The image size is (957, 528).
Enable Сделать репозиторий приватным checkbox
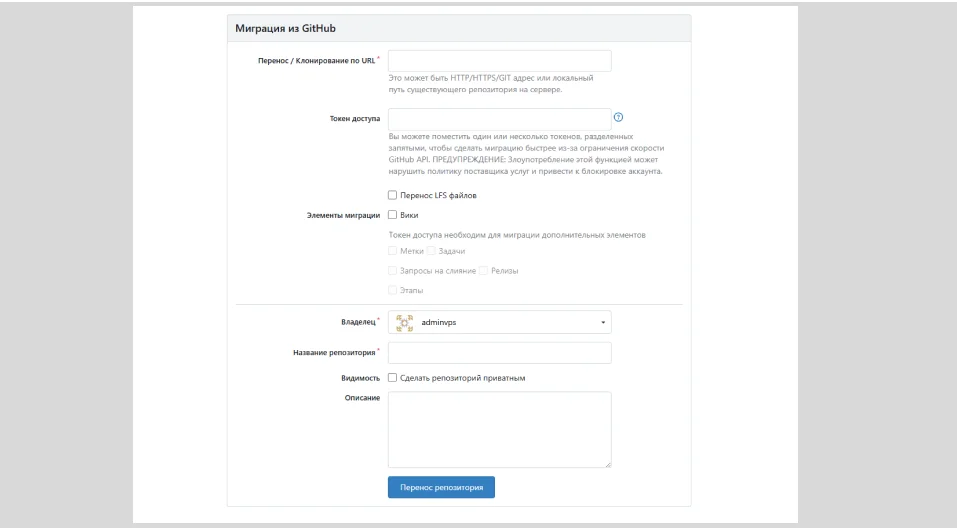tap(392, 378)
